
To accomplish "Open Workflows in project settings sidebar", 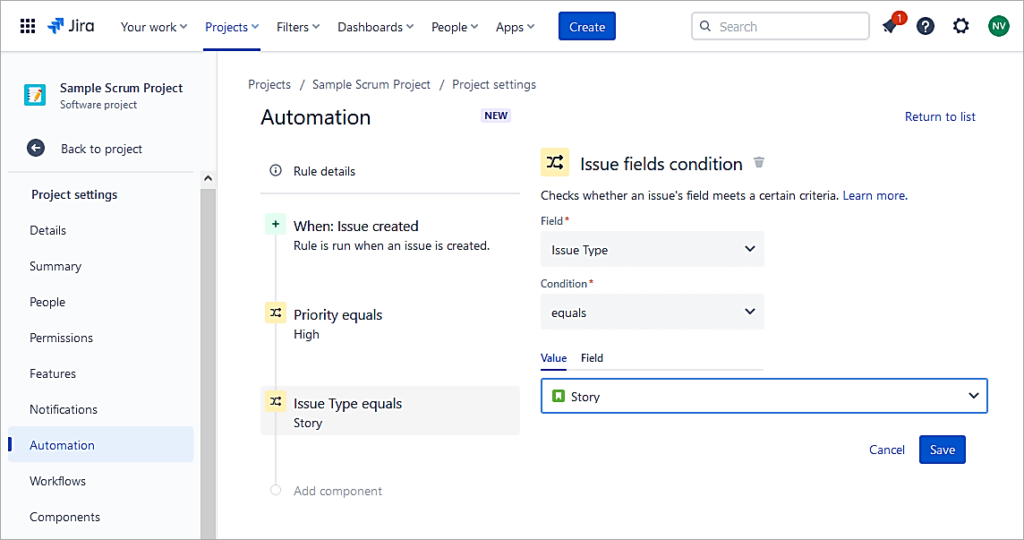I will [x=58, y=481].
